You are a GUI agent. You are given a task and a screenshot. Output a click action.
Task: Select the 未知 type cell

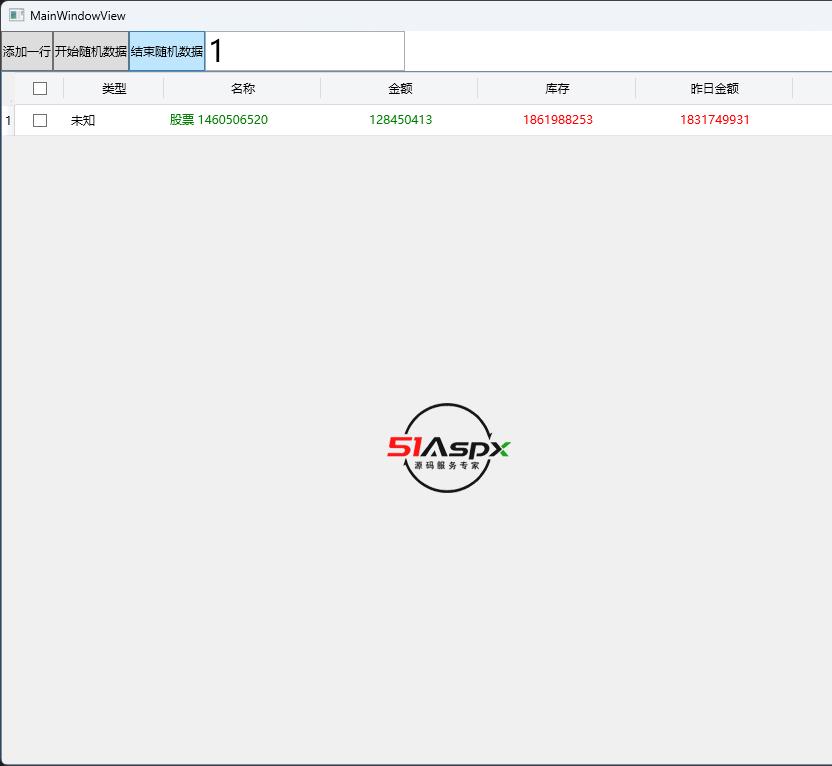[x=114, y=120]
